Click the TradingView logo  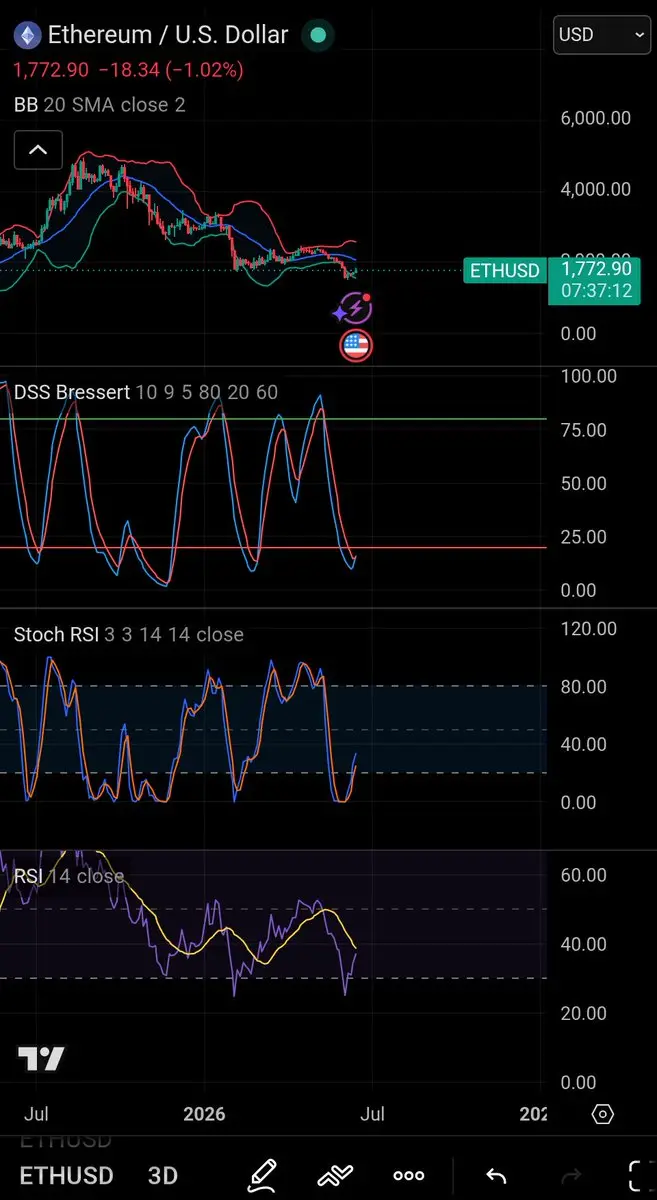click(x=41, y=1059)
